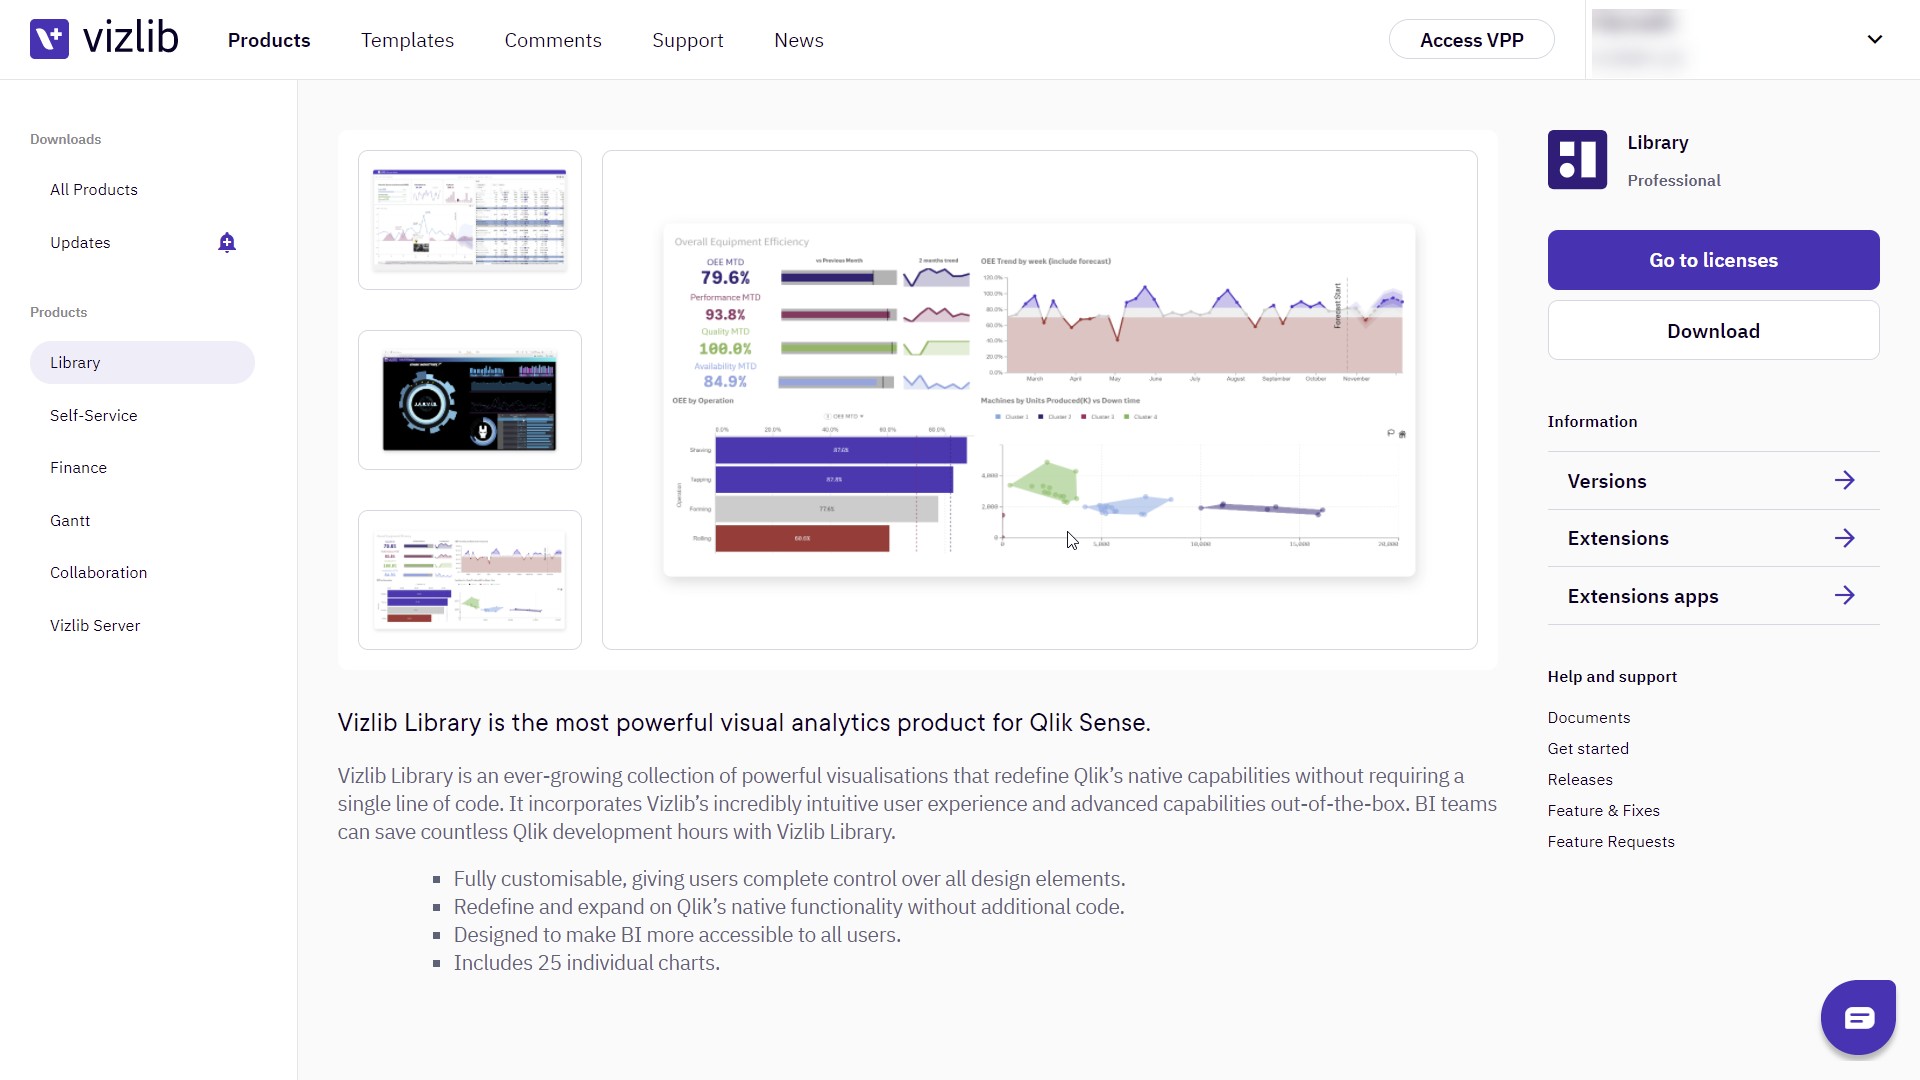Open the chat support bubble icon
The width and height of the screenshot is (1920, 1080).
(1858, 1017)
